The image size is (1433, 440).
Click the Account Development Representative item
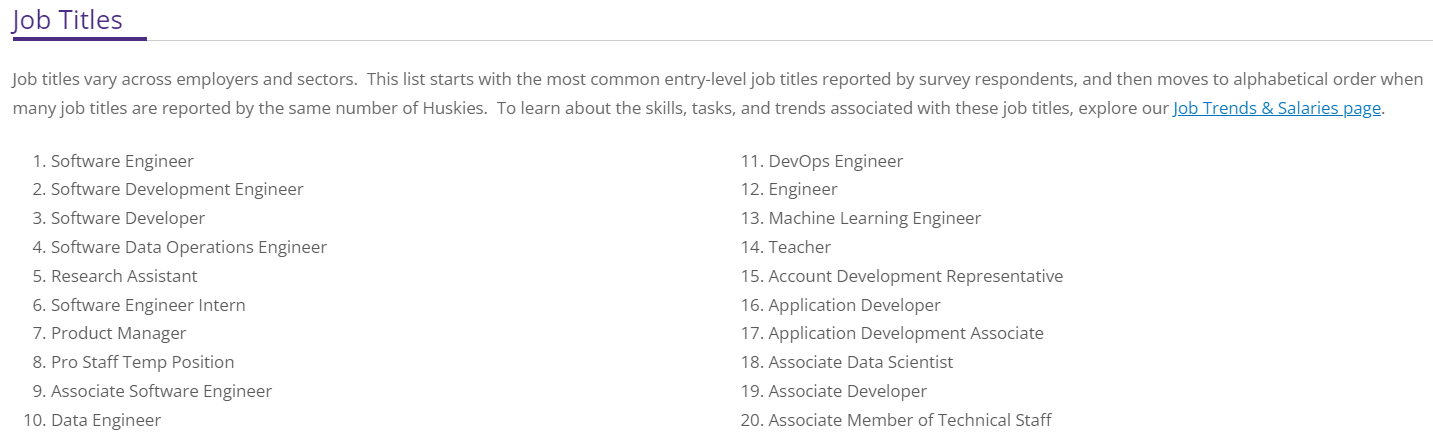[915, 276]
